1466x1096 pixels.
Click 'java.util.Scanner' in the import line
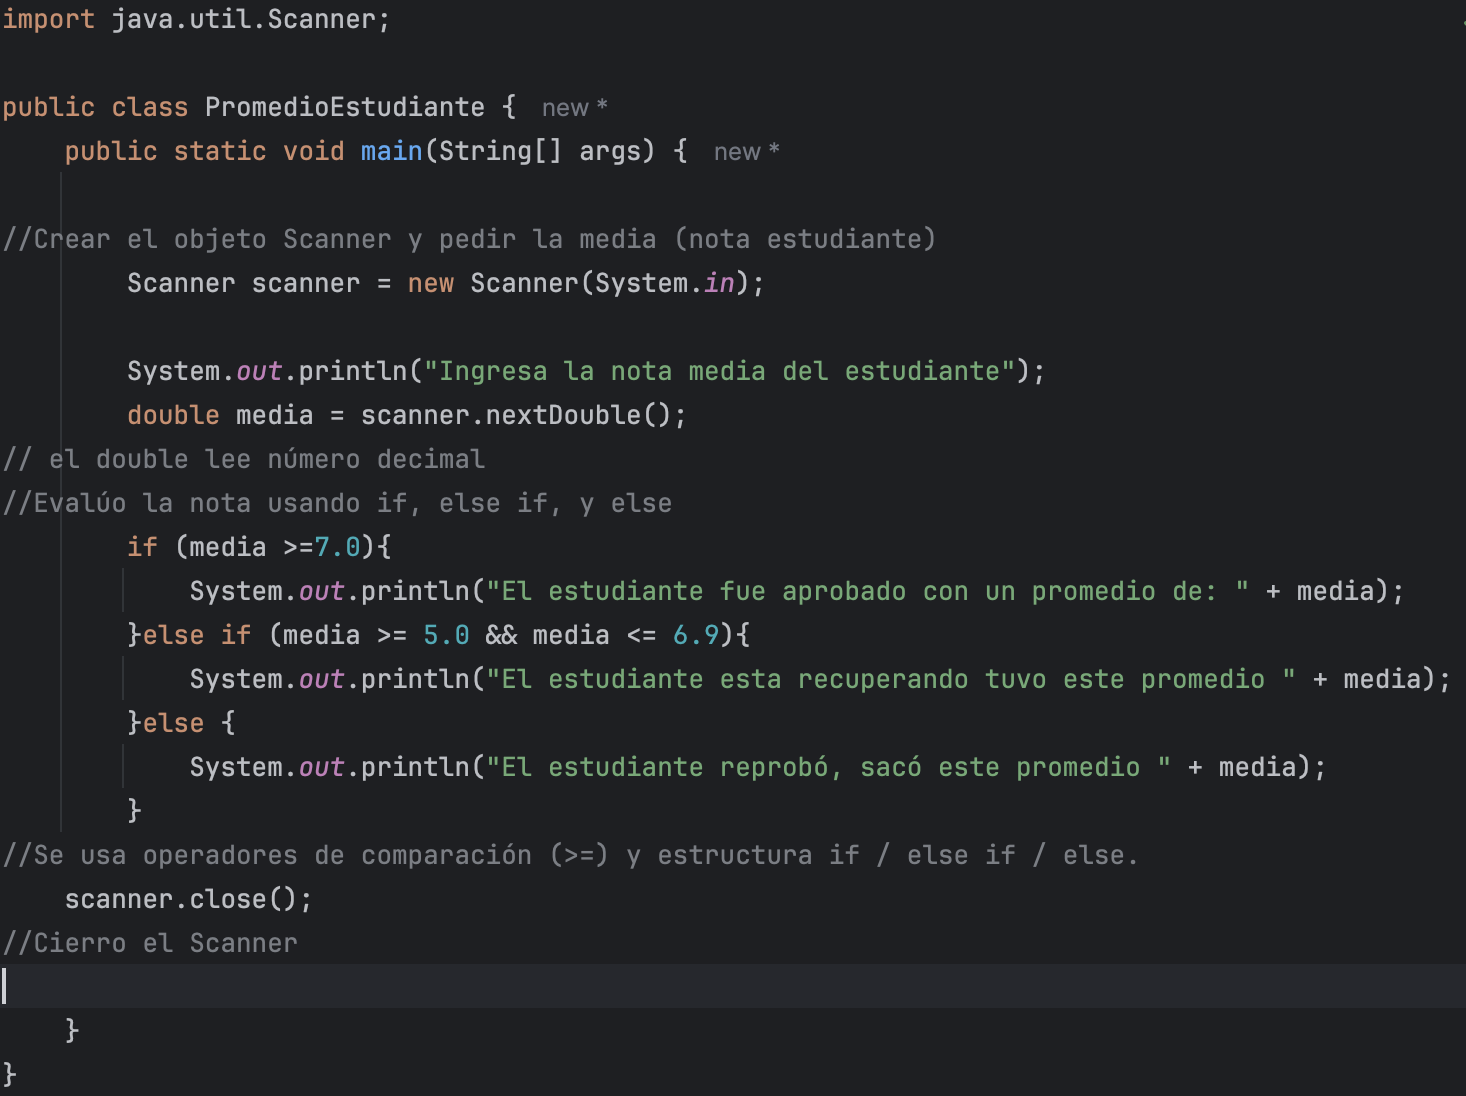click(x=243, y=19)
